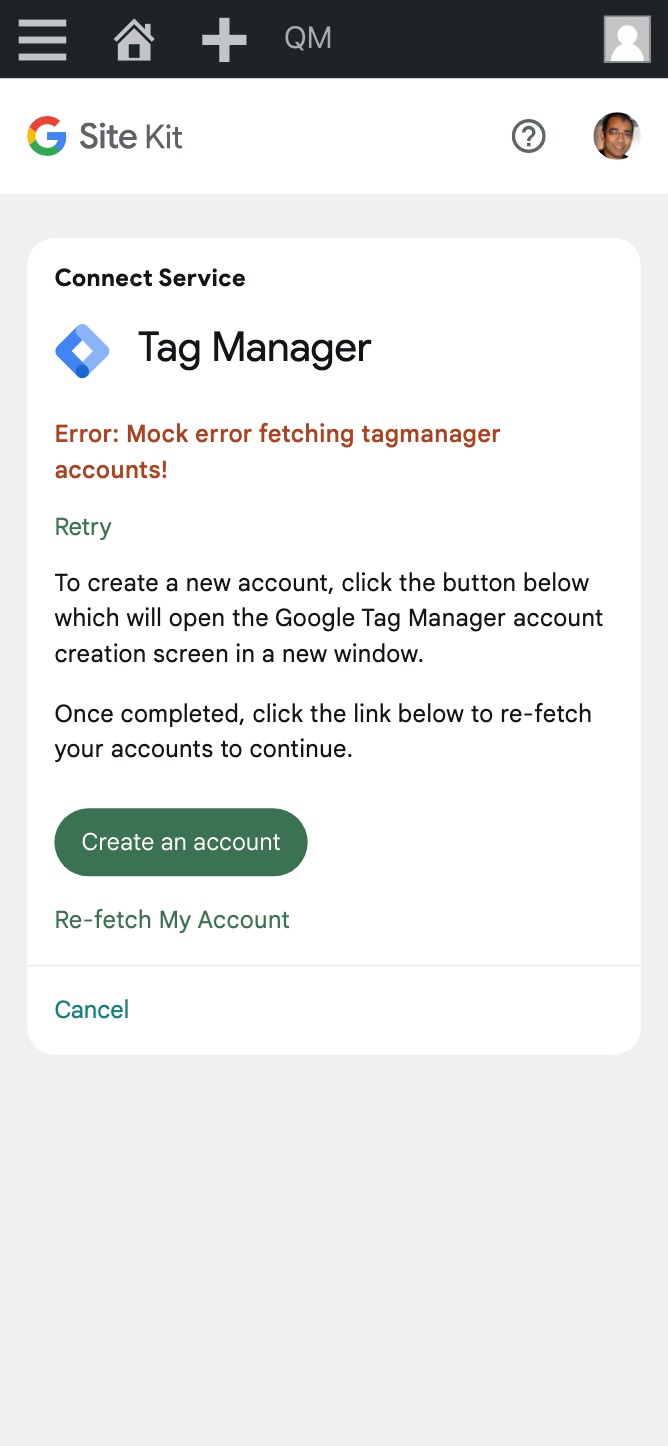The height and width of the screenshot is (1446, 668).
Task: Click the Site Kit header text
Action: point(129,135)
